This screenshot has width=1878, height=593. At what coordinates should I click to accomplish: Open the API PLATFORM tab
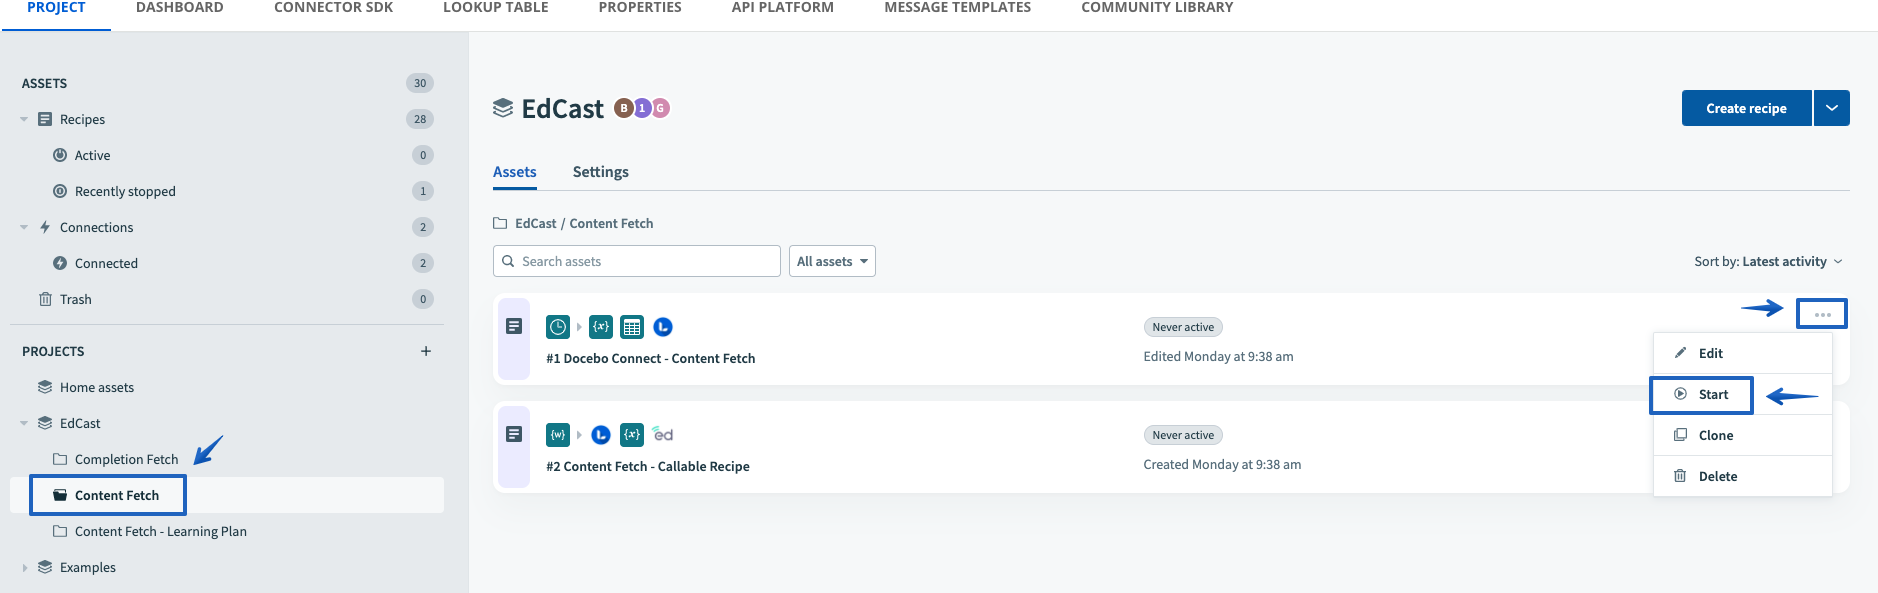pos(783,8)
